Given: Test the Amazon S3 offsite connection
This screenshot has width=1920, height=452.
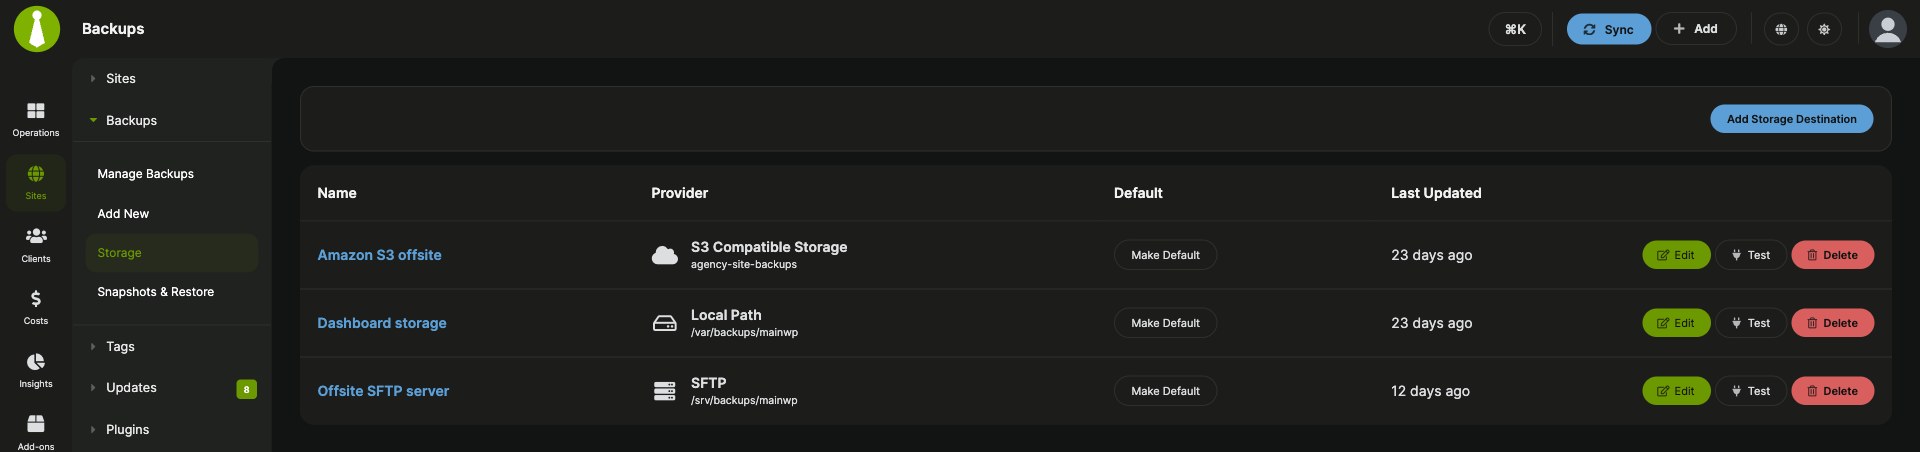Looking at the screenshot, I should [x=1751, y=255].
